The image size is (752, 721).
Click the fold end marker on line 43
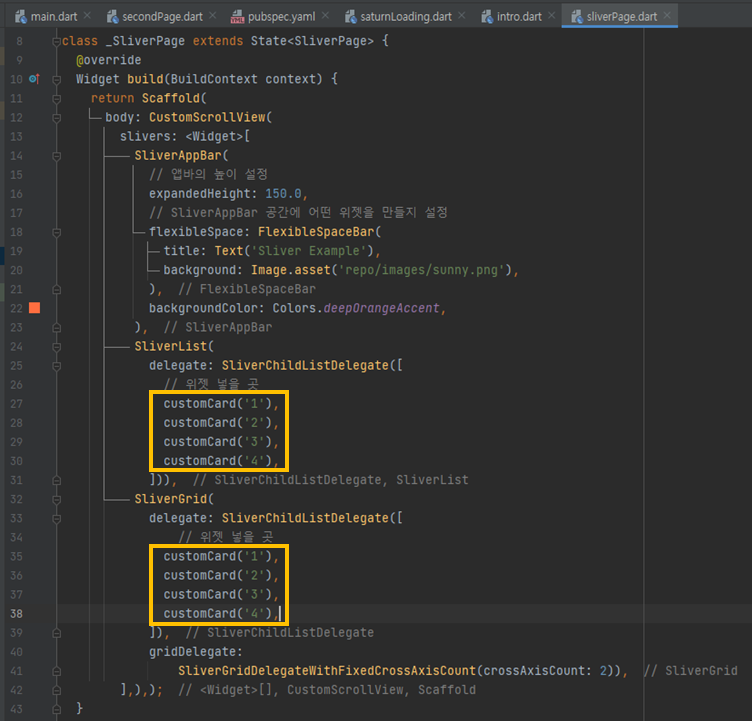coord(57,709)
